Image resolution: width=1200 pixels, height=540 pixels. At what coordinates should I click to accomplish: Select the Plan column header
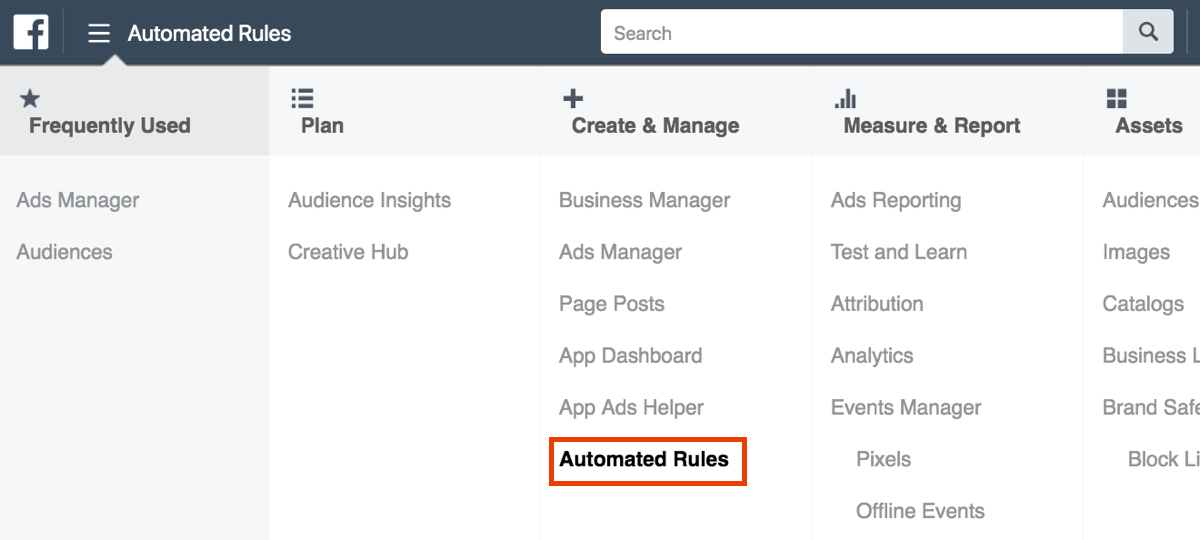405,111
